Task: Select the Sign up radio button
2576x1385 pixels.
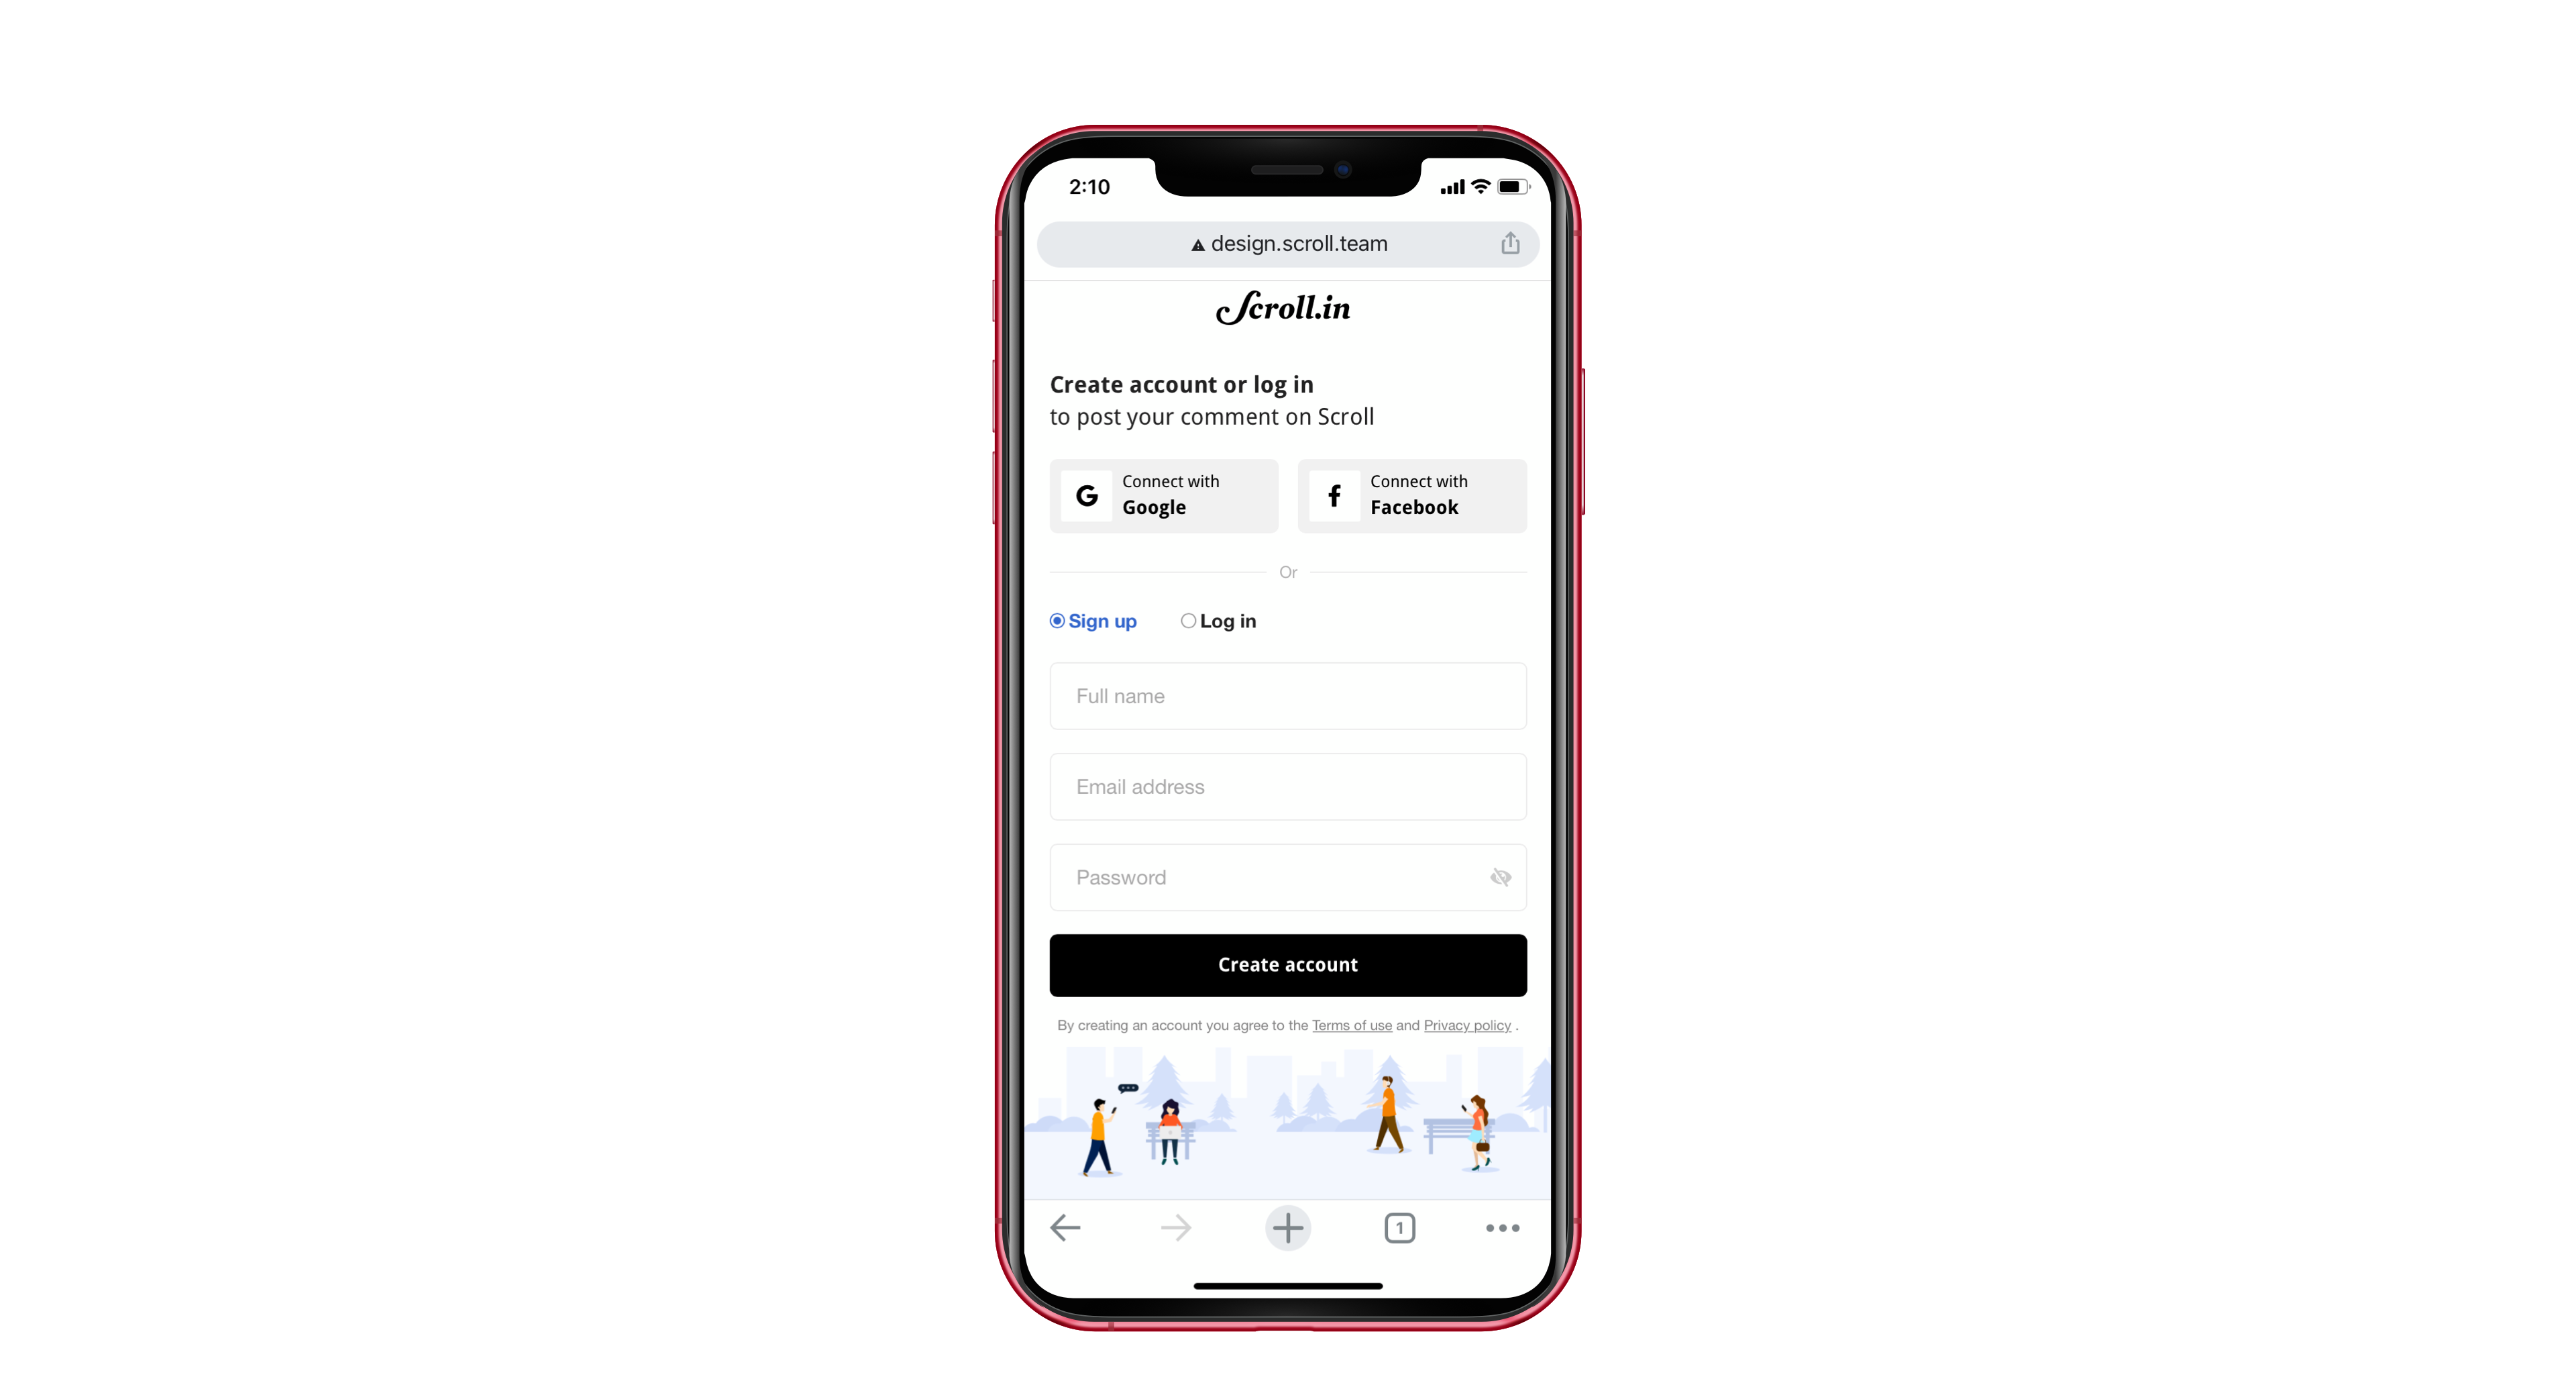Action: tap(1055, 619)
